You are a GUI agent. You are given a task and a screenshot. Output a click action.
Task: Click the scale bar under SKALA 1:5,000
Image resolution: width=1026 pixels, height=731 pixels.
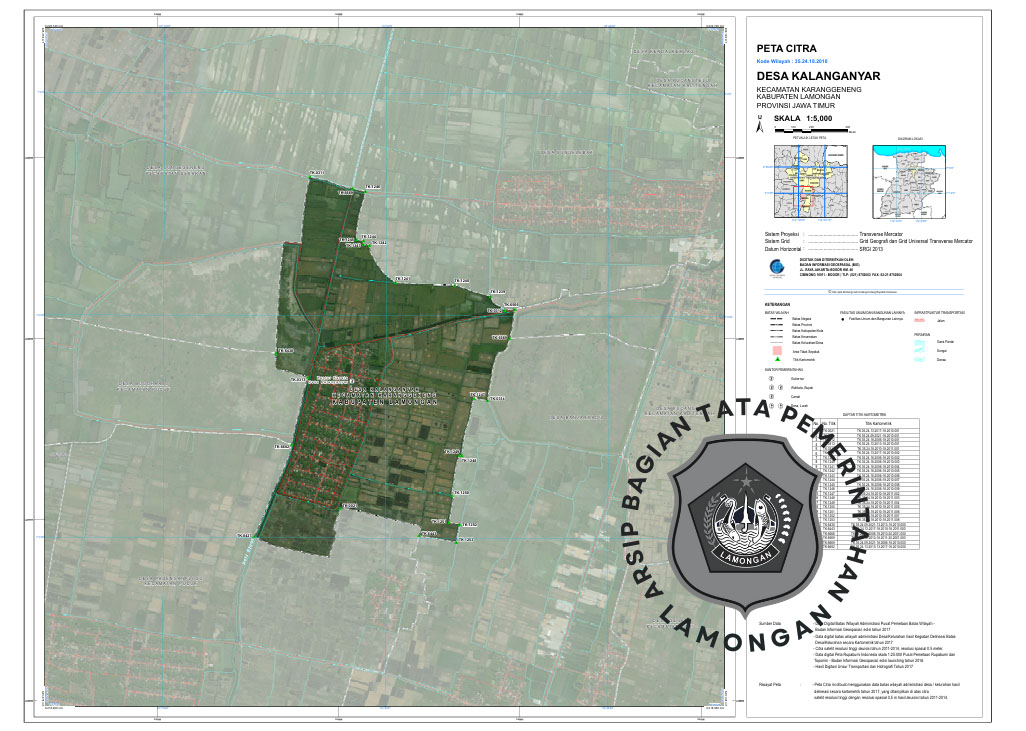[x=809, y=130]
